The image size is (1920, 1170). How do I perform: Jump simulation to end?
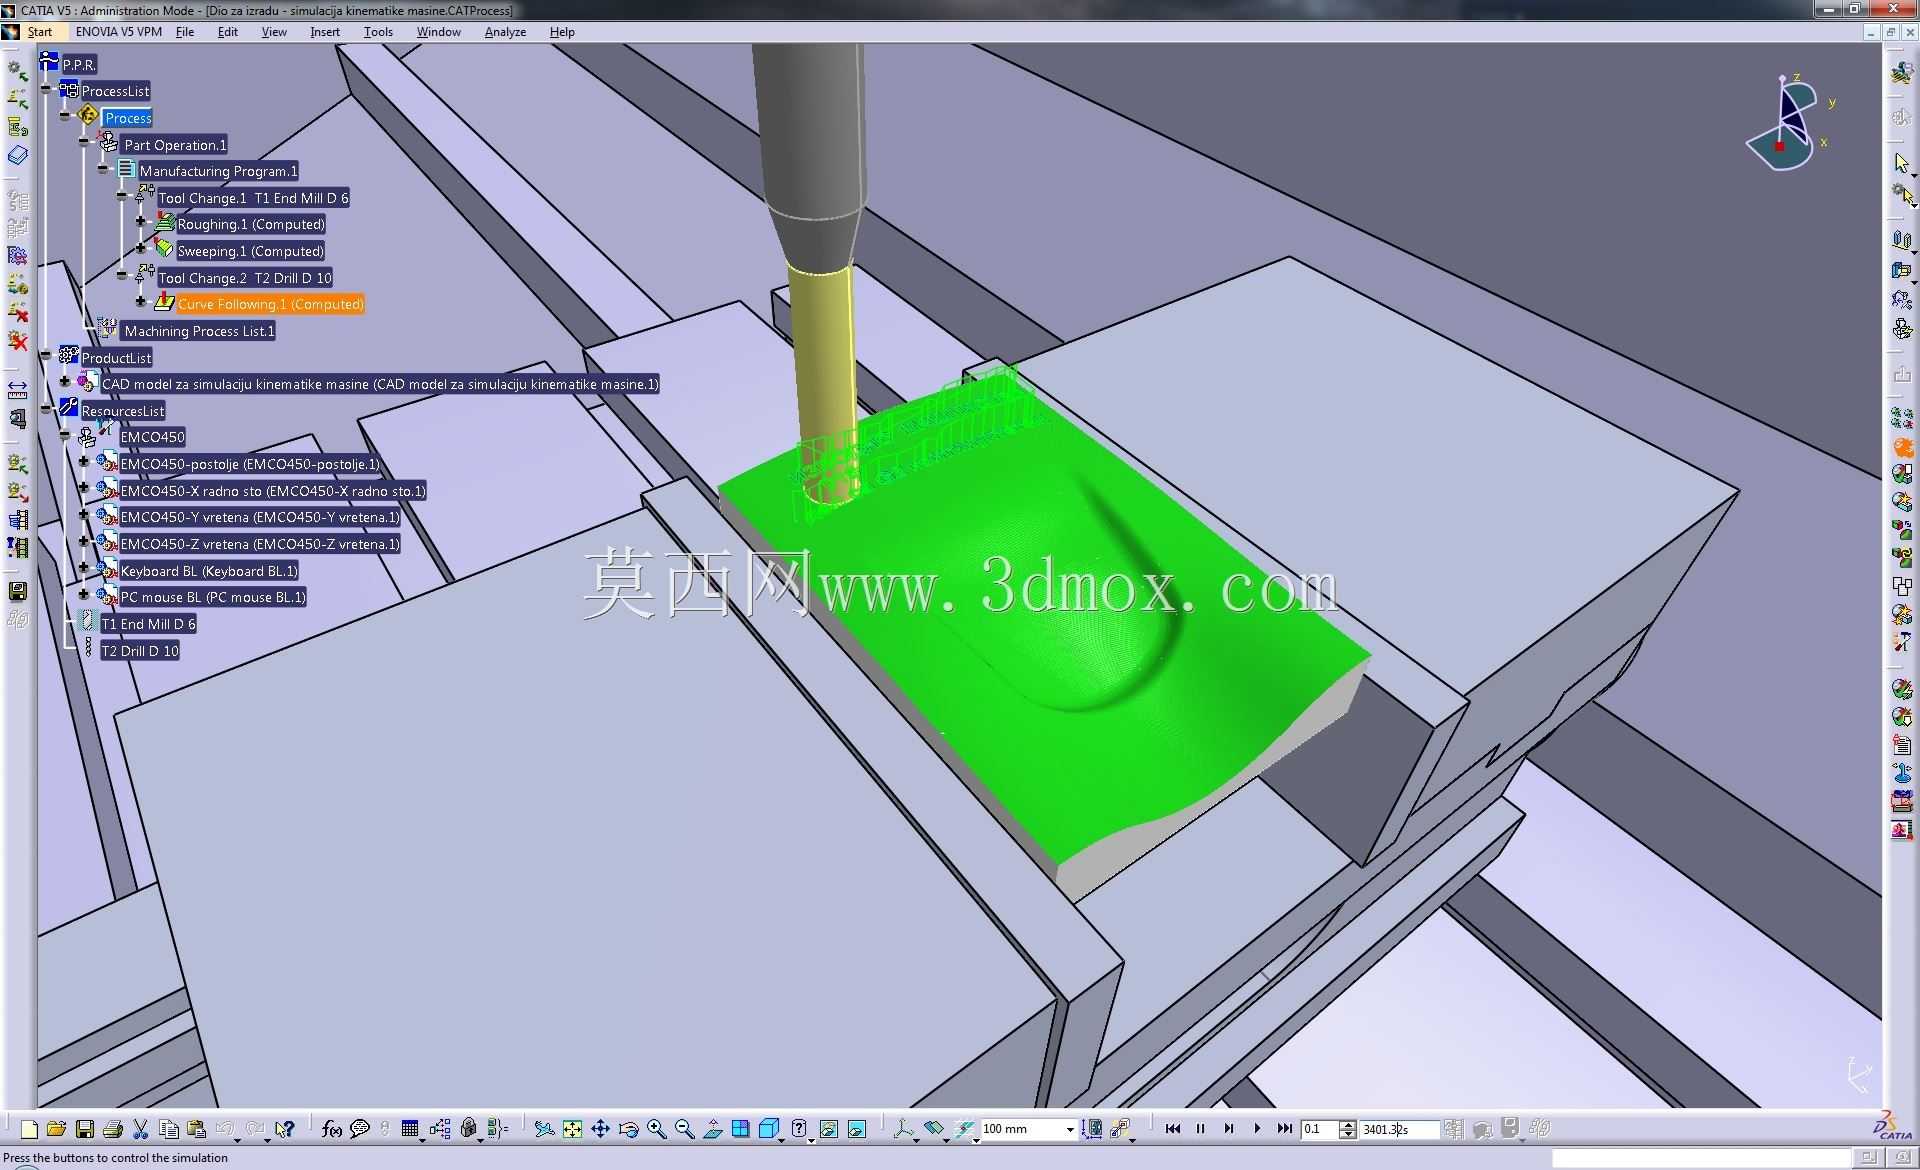pyautogui.click(x=1285, y=1129)
